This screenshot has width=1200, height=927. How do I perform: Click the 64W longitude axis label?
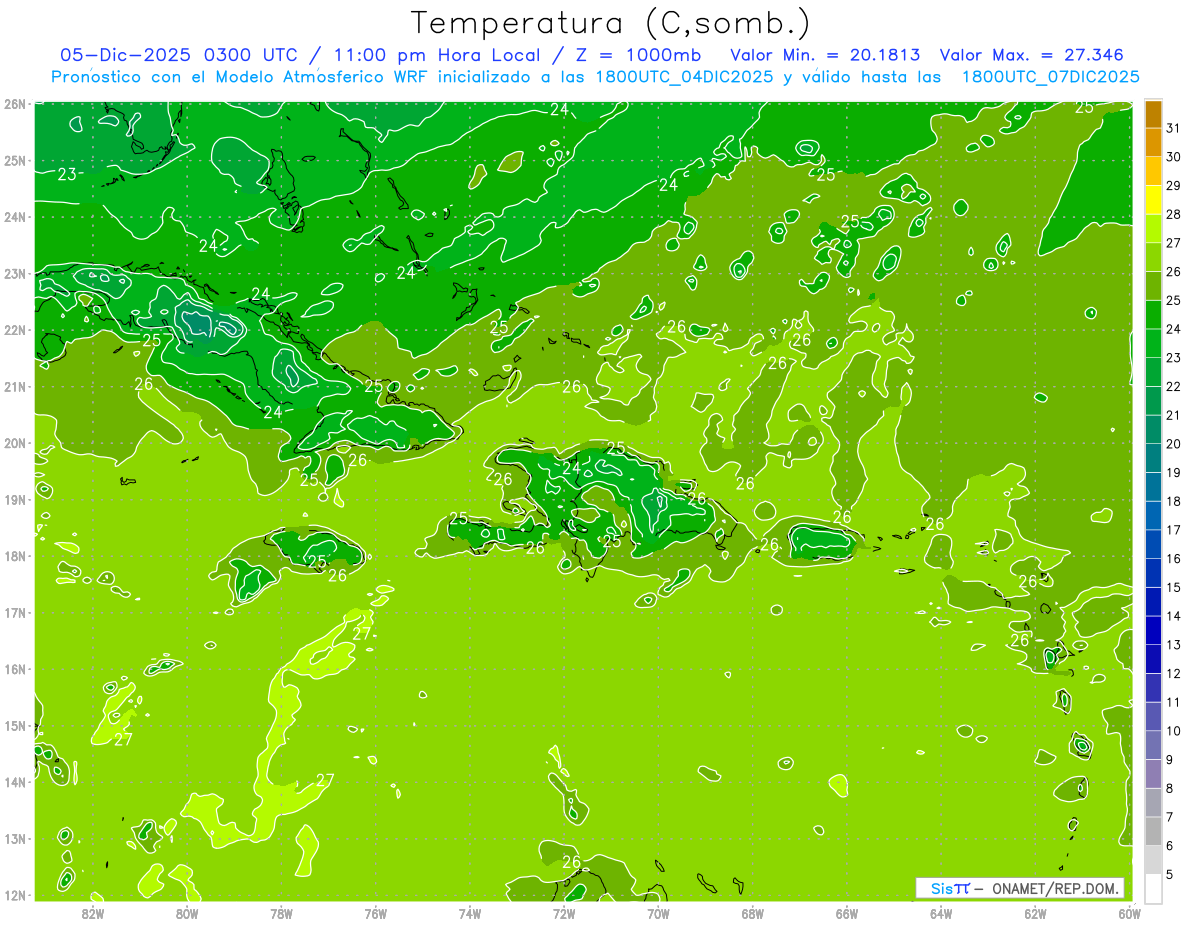coord(941,913)
